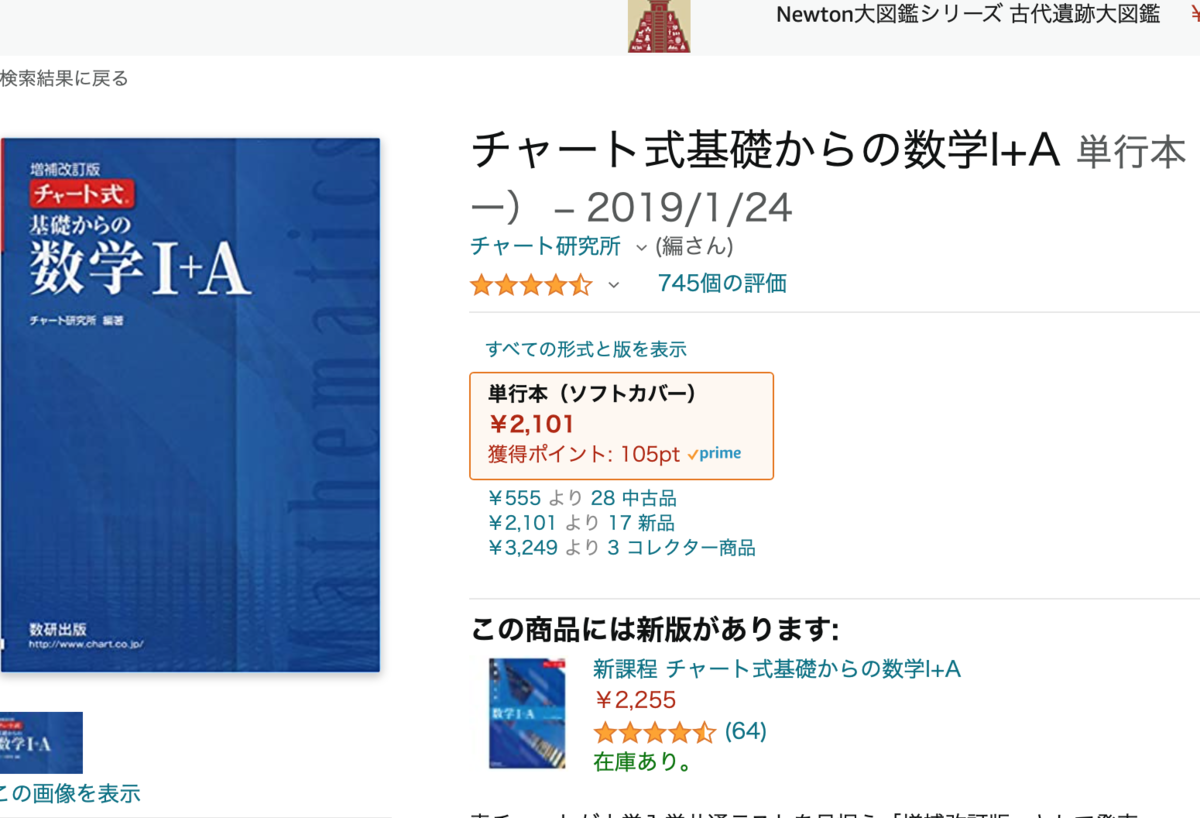Go back via 検索結果に戻る link
This screenshot has width=1200, height=818.
(64, 78)
